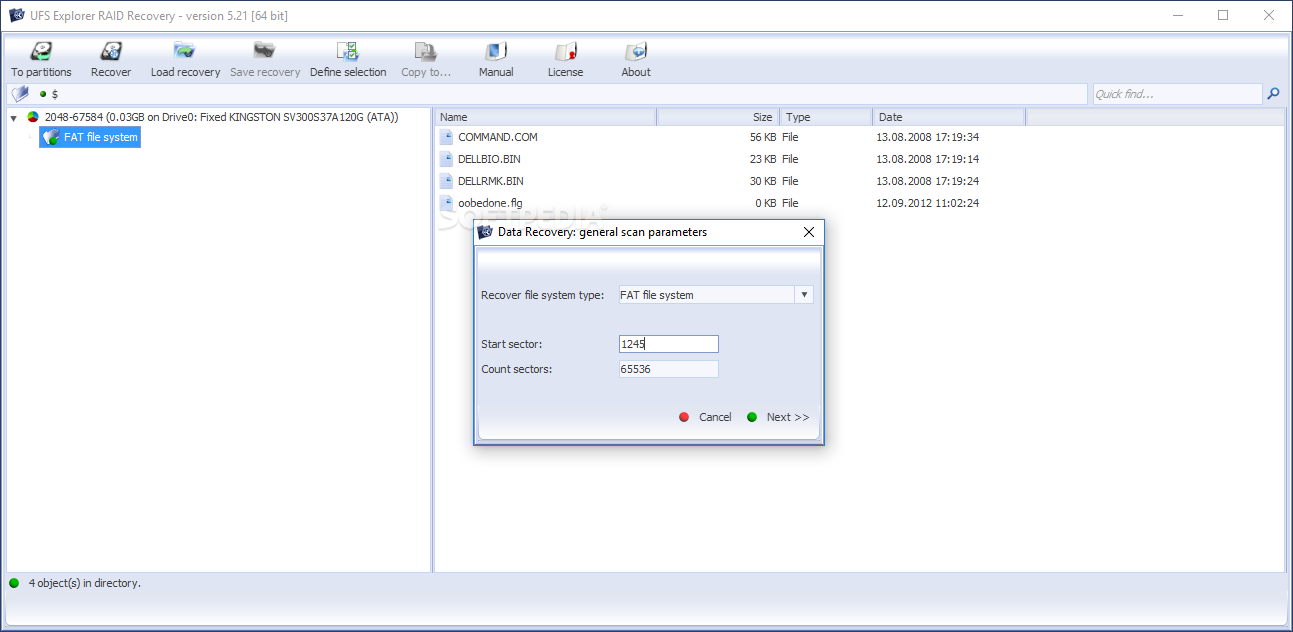Sort by Date column header
This screenshot has width=1293, height=632.
pyautogui.click(x=949, y=117)
